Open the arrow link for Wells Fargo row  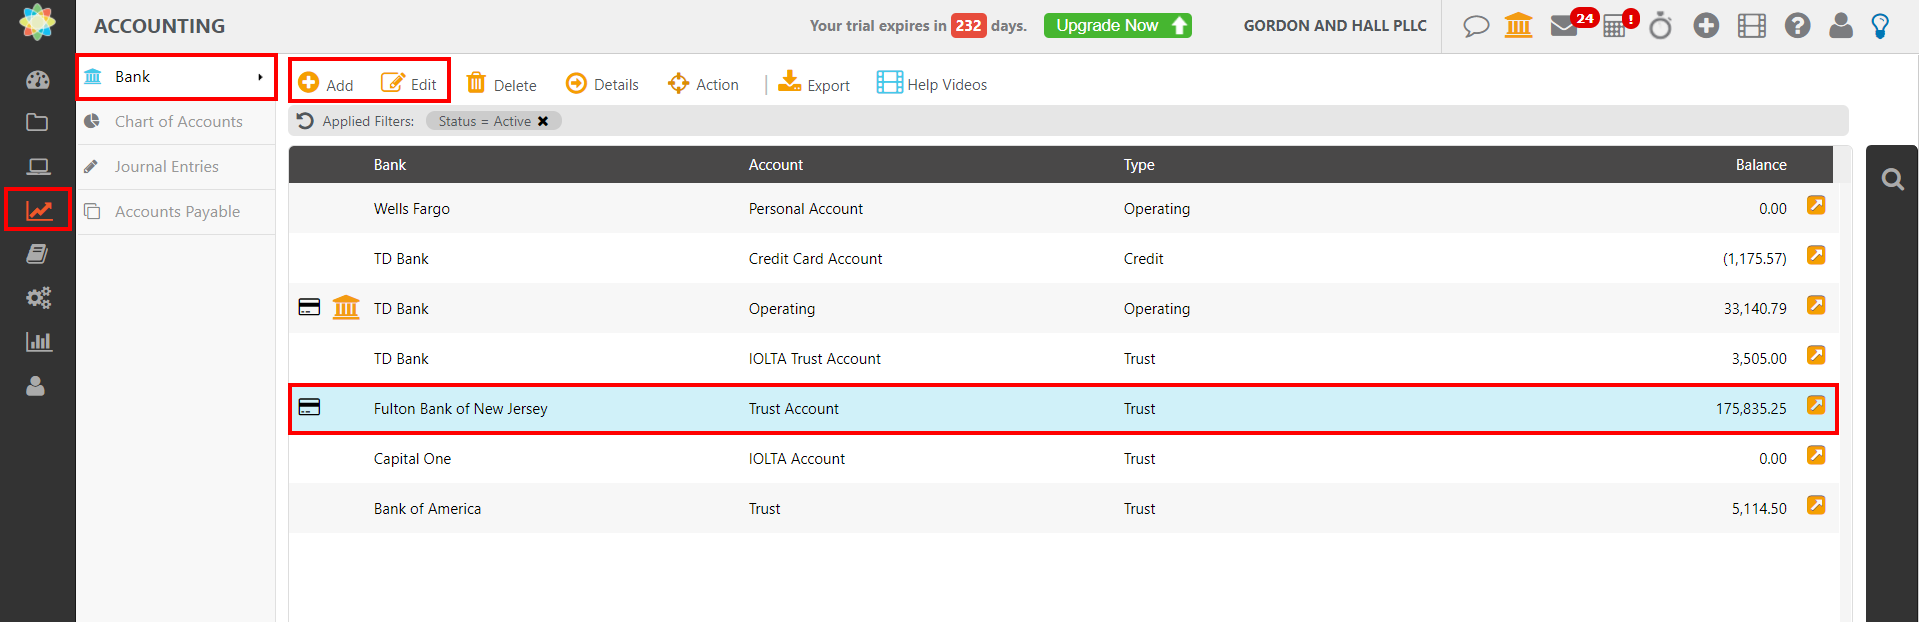point(1816,205)
